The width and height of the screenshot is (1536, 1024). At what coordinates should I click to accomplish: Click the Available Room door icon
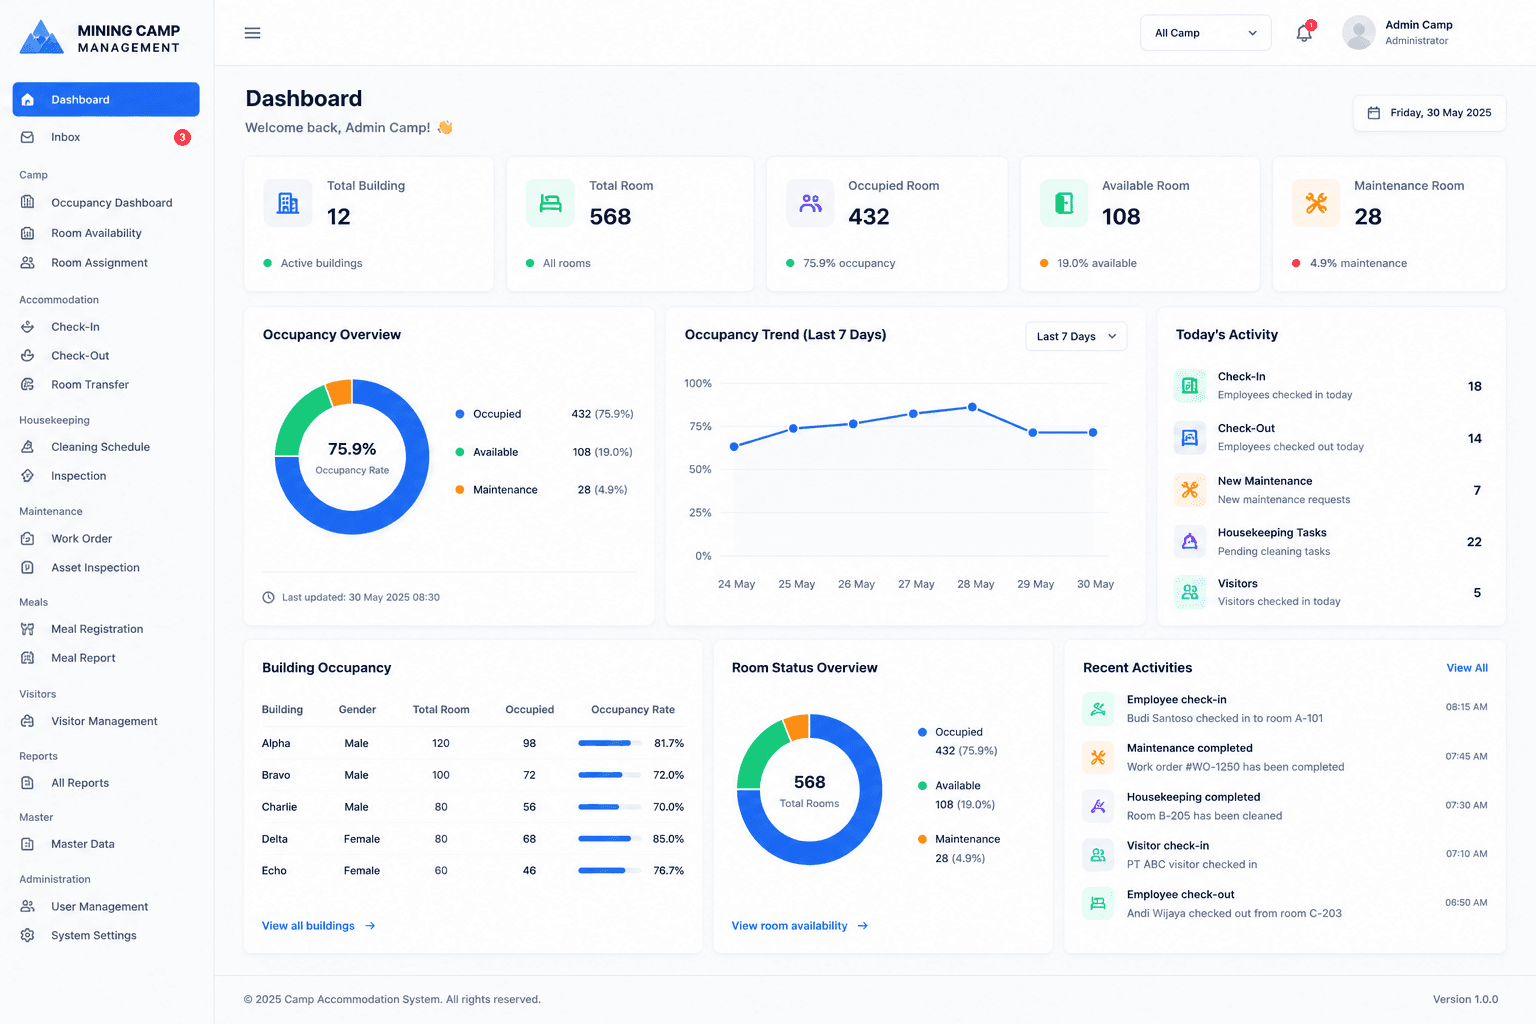click(1064, 203)
